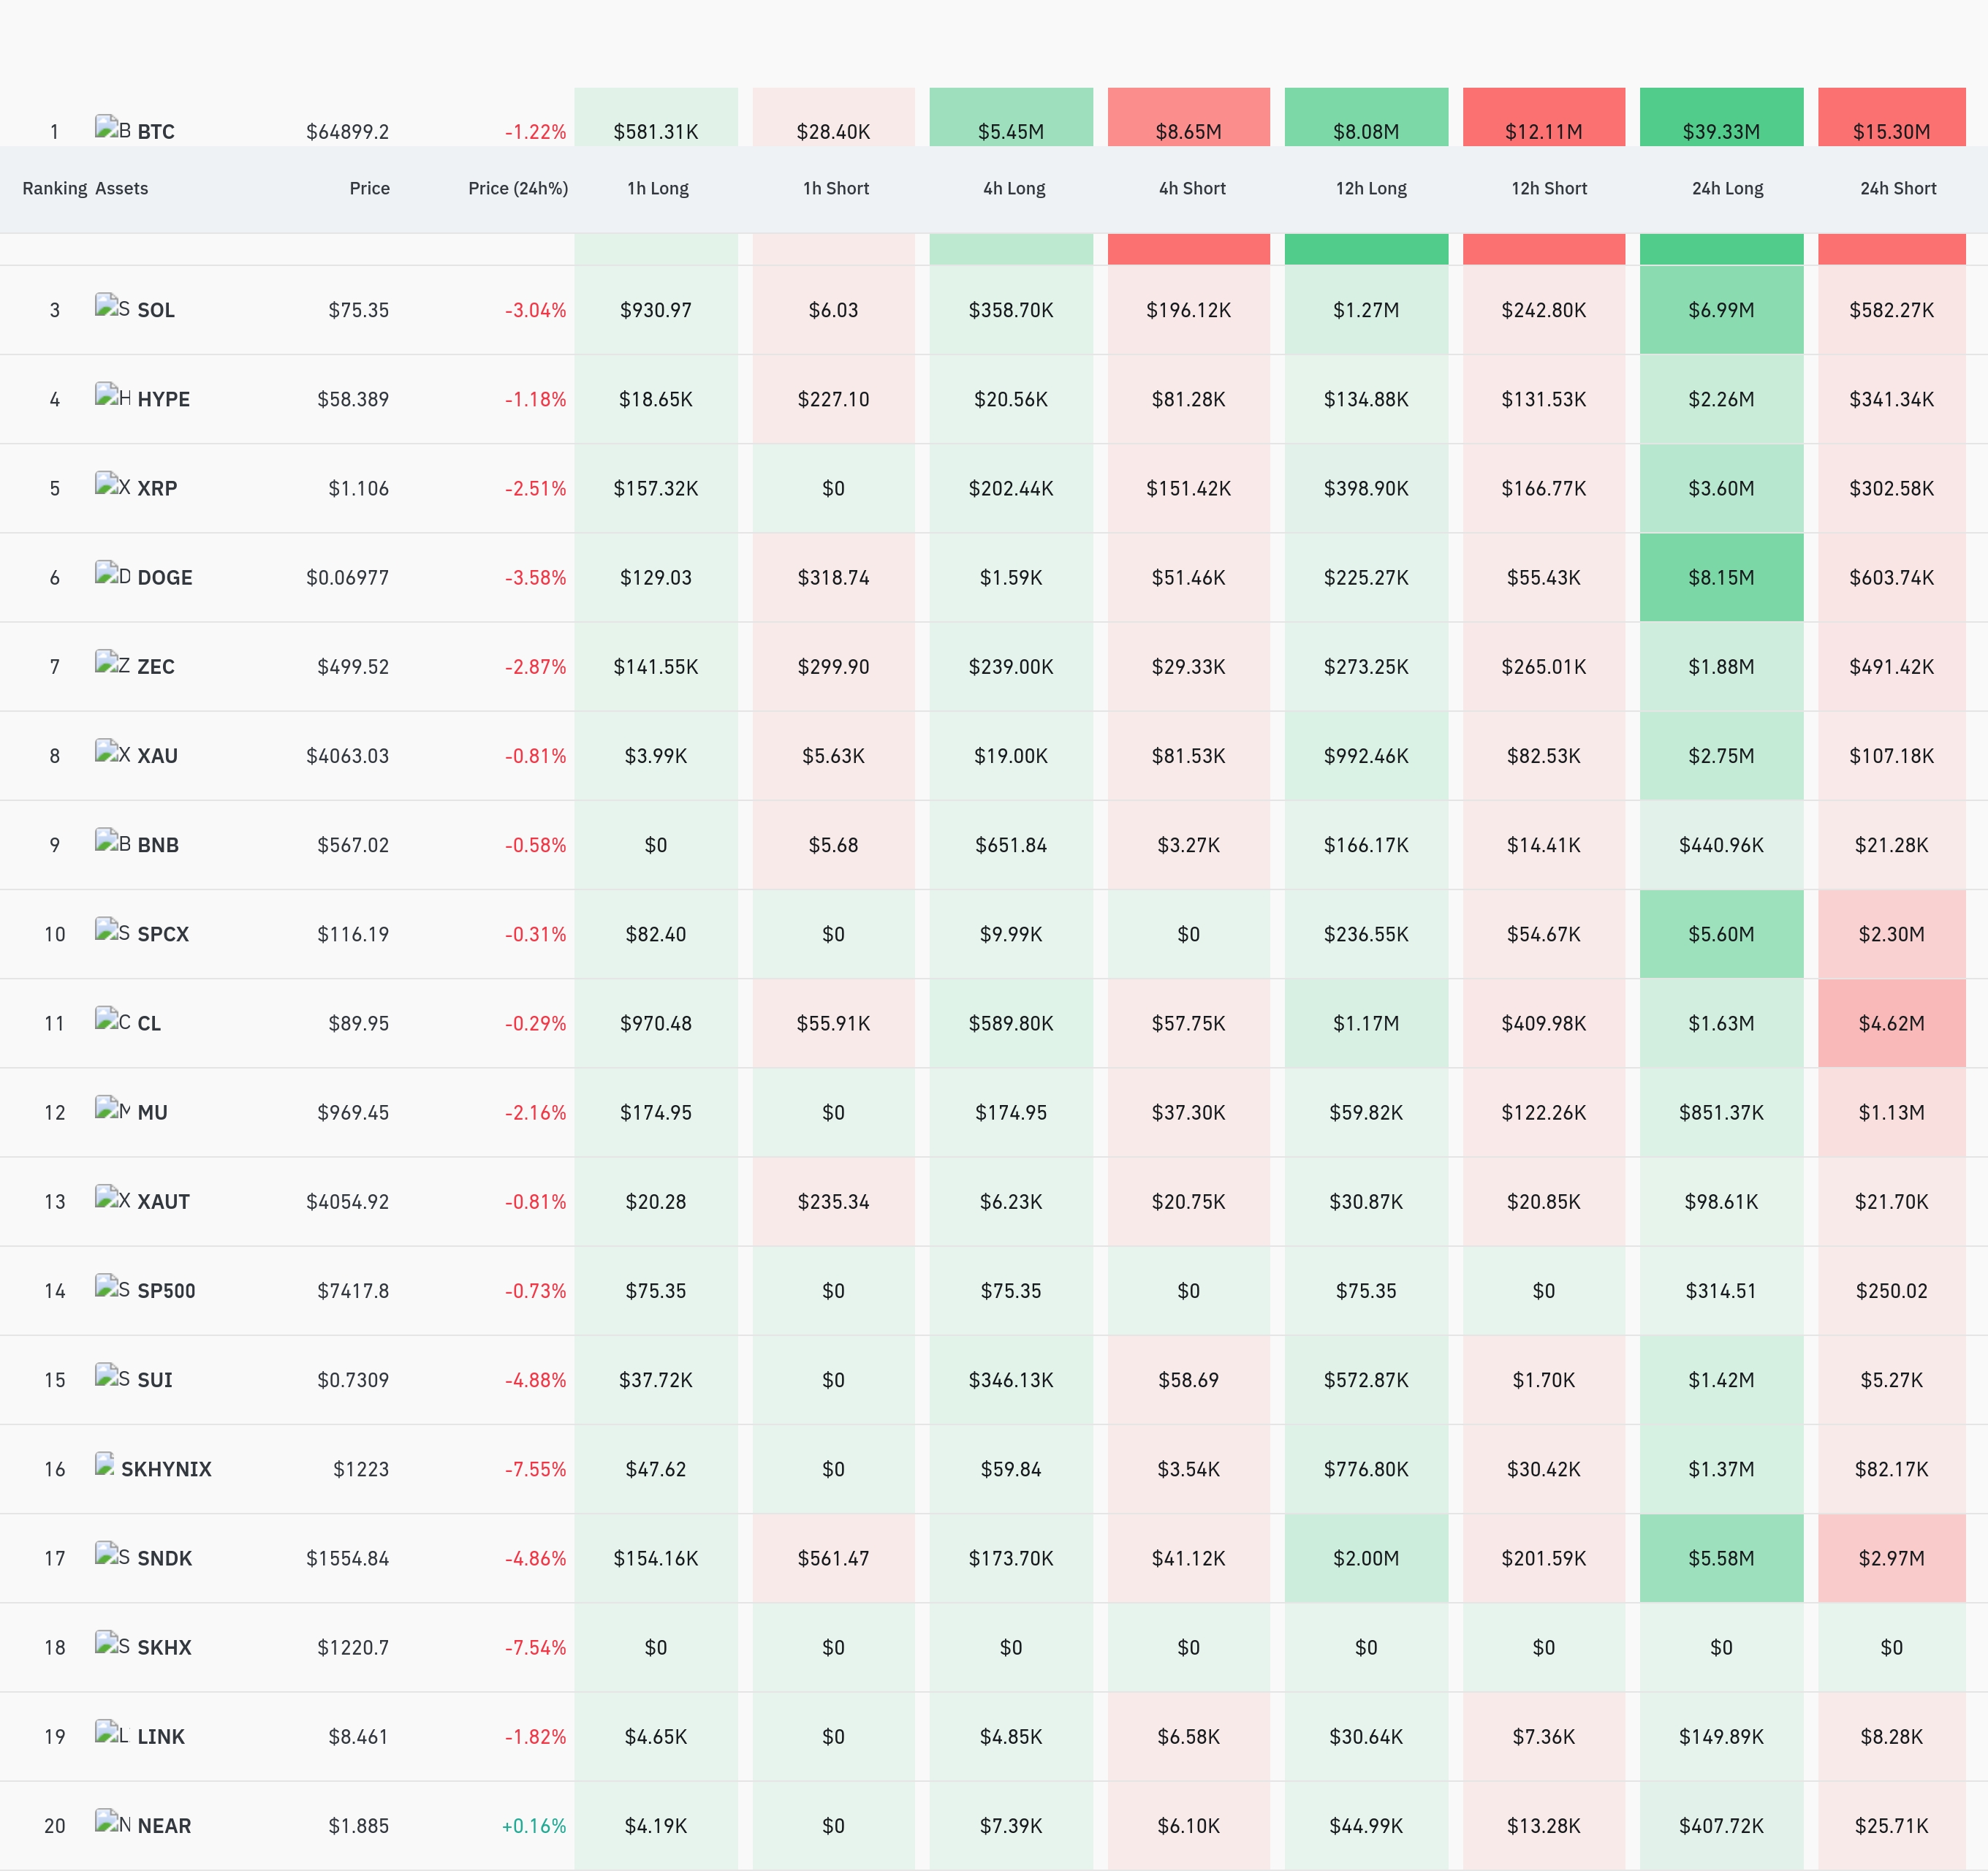Sort by 24h Long column header
1988x1871 pixels.
[1727, 188]
